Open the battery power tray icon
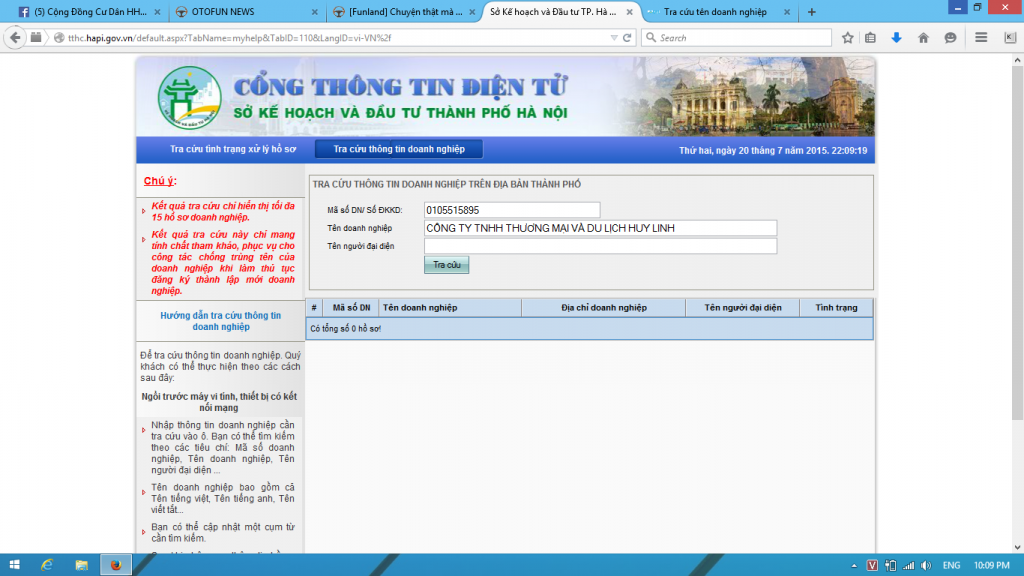 890,566
